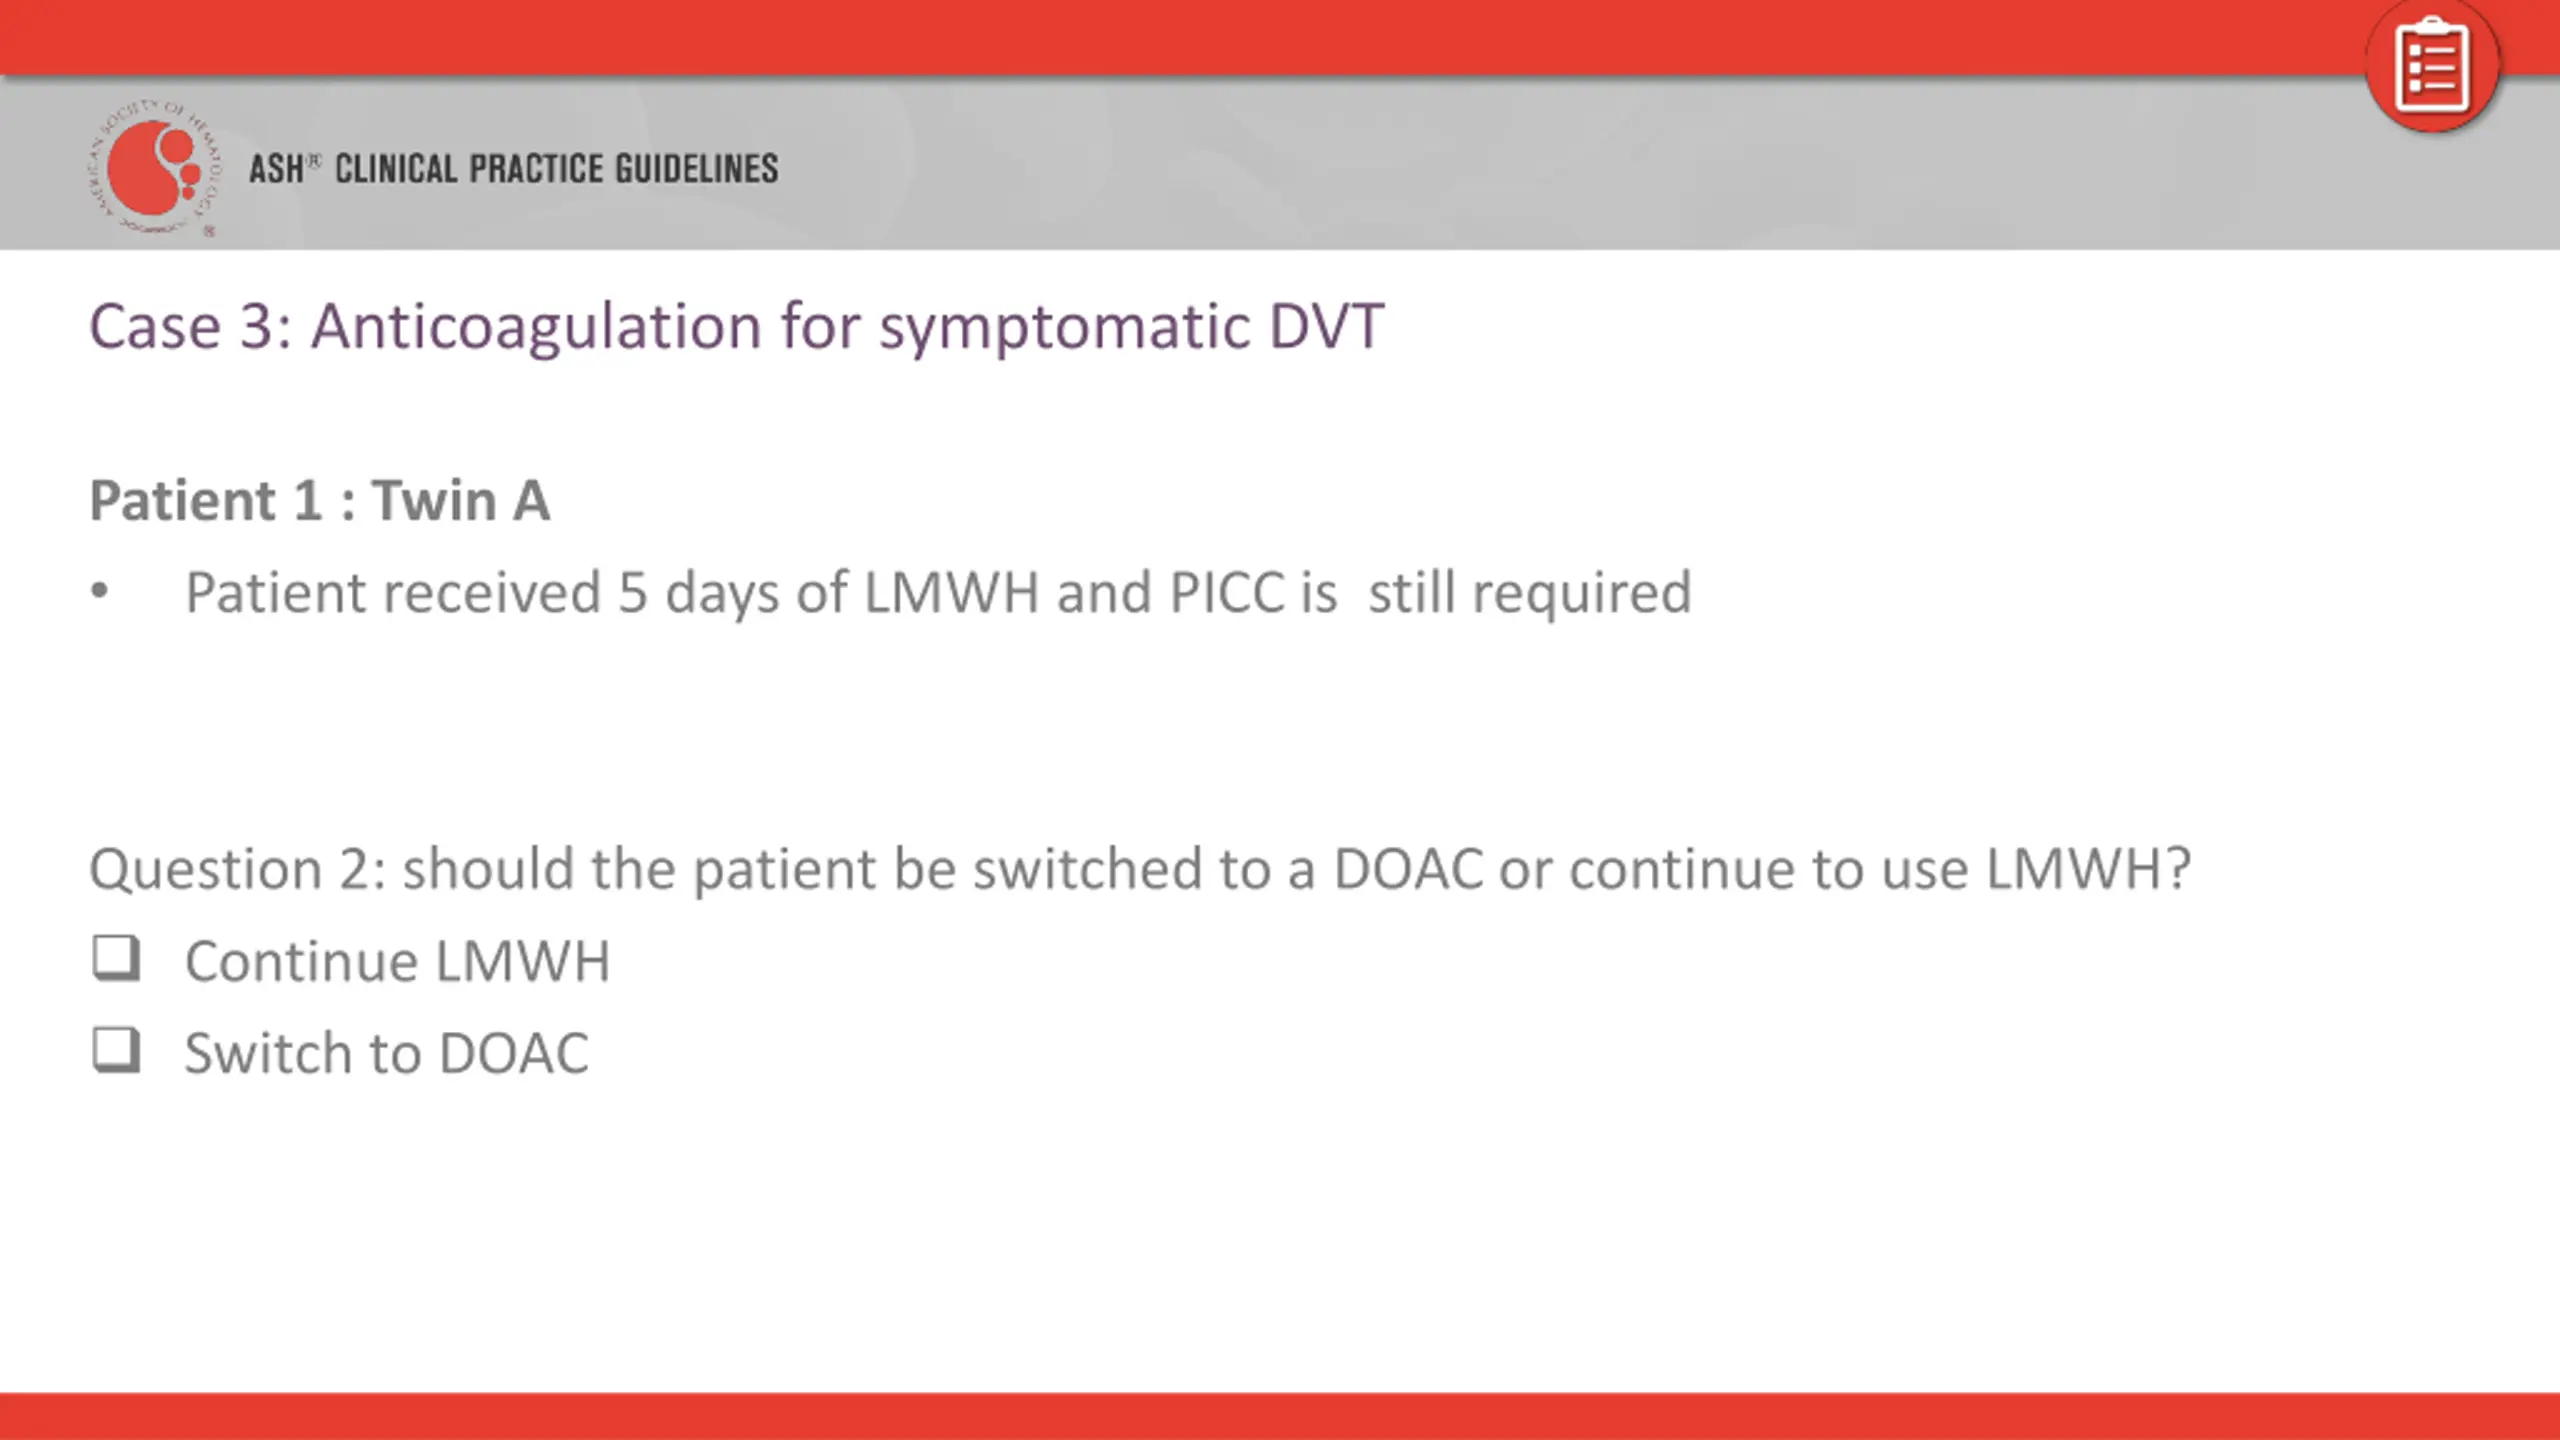Click the word PICC in the bullet
The image size is (2560, 1440).
1226,593
